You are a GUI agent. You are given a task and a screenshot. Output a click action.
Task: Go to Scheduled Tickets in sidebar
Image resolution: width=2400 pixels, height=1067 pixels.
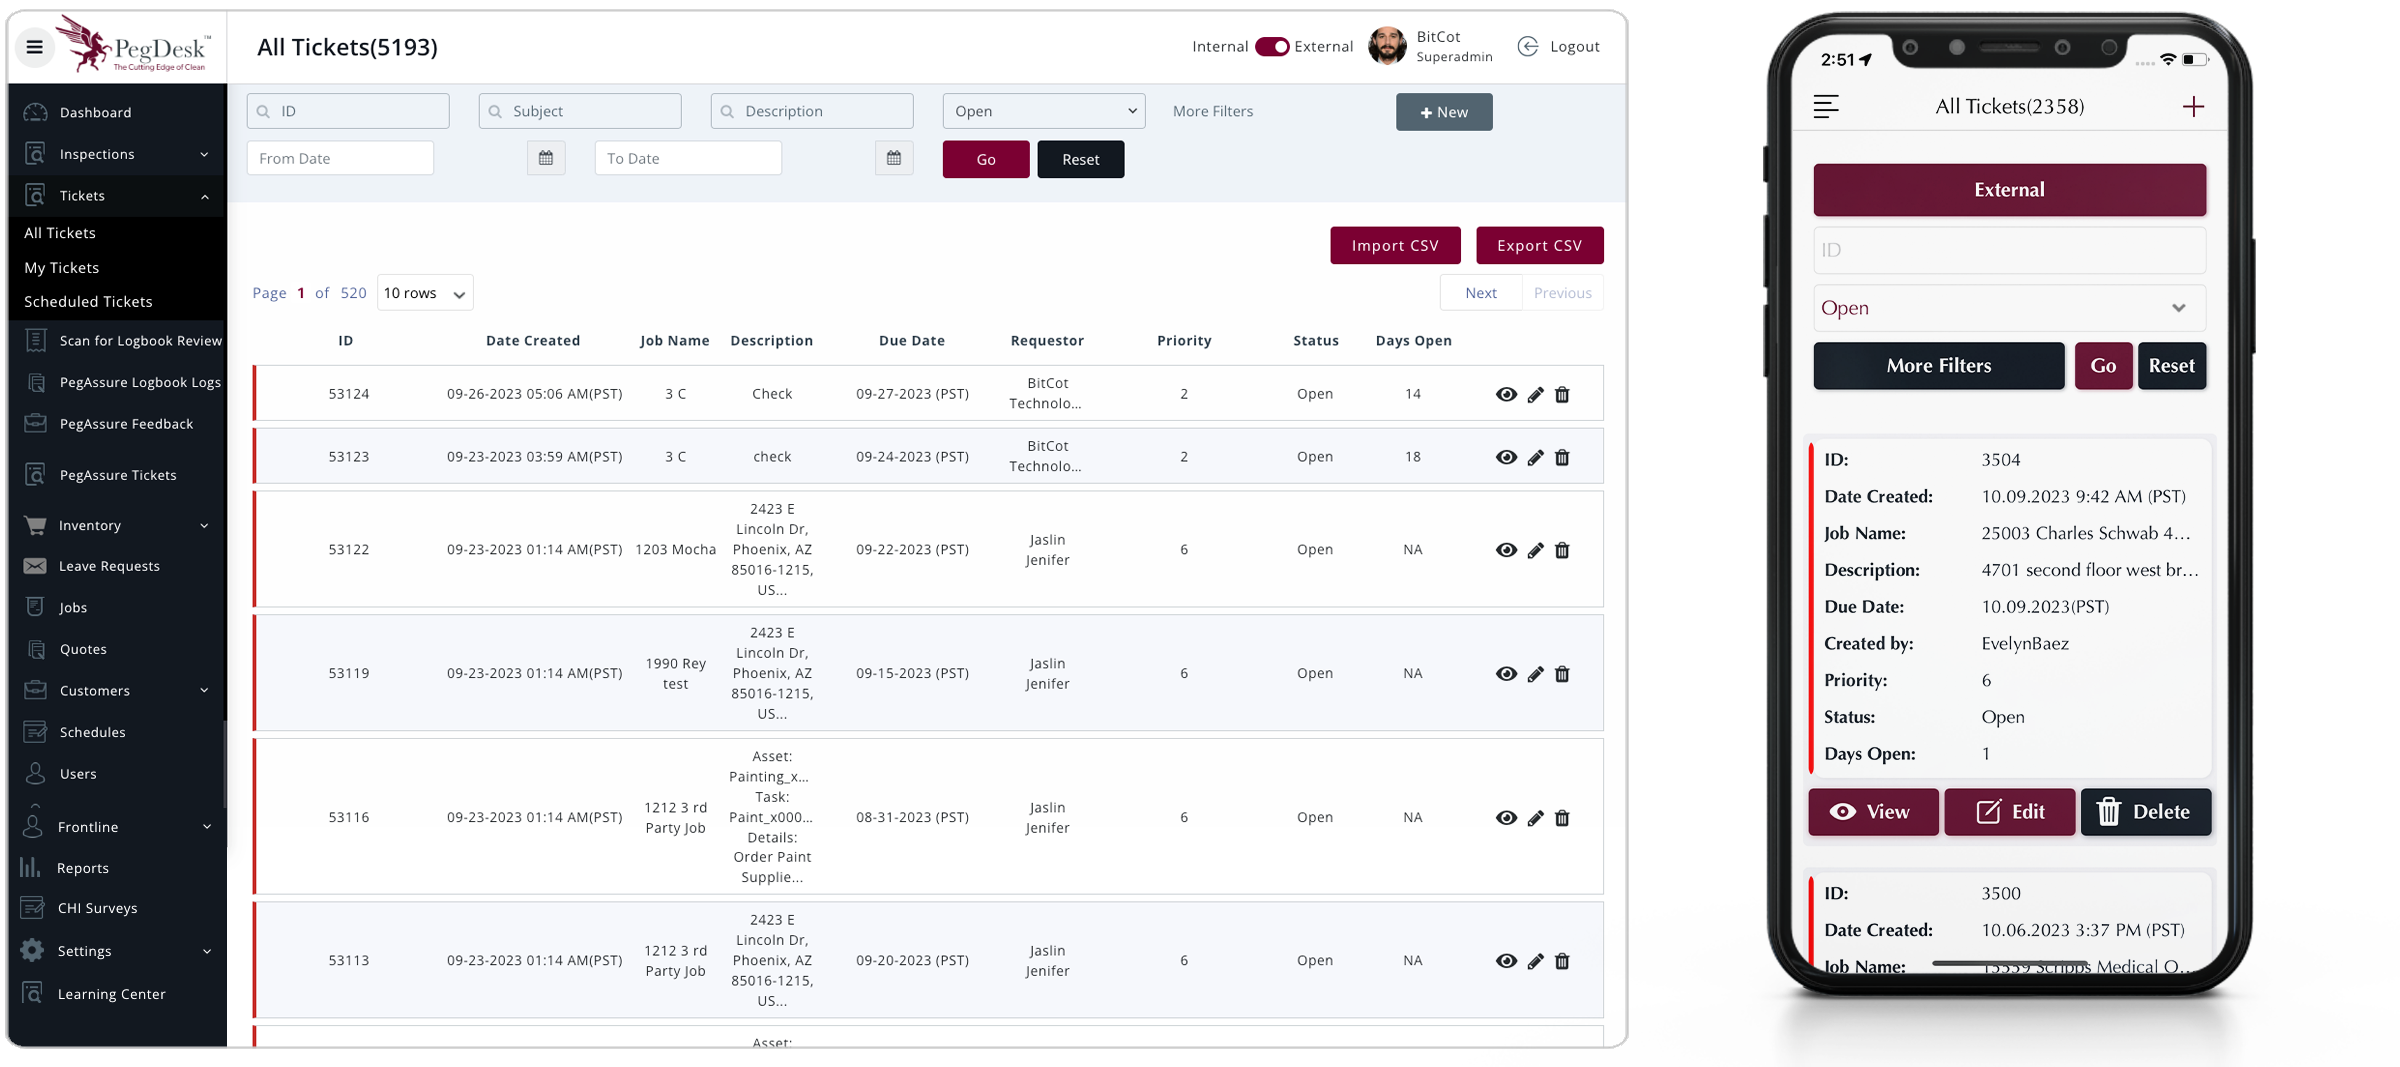tap(88, 302)
